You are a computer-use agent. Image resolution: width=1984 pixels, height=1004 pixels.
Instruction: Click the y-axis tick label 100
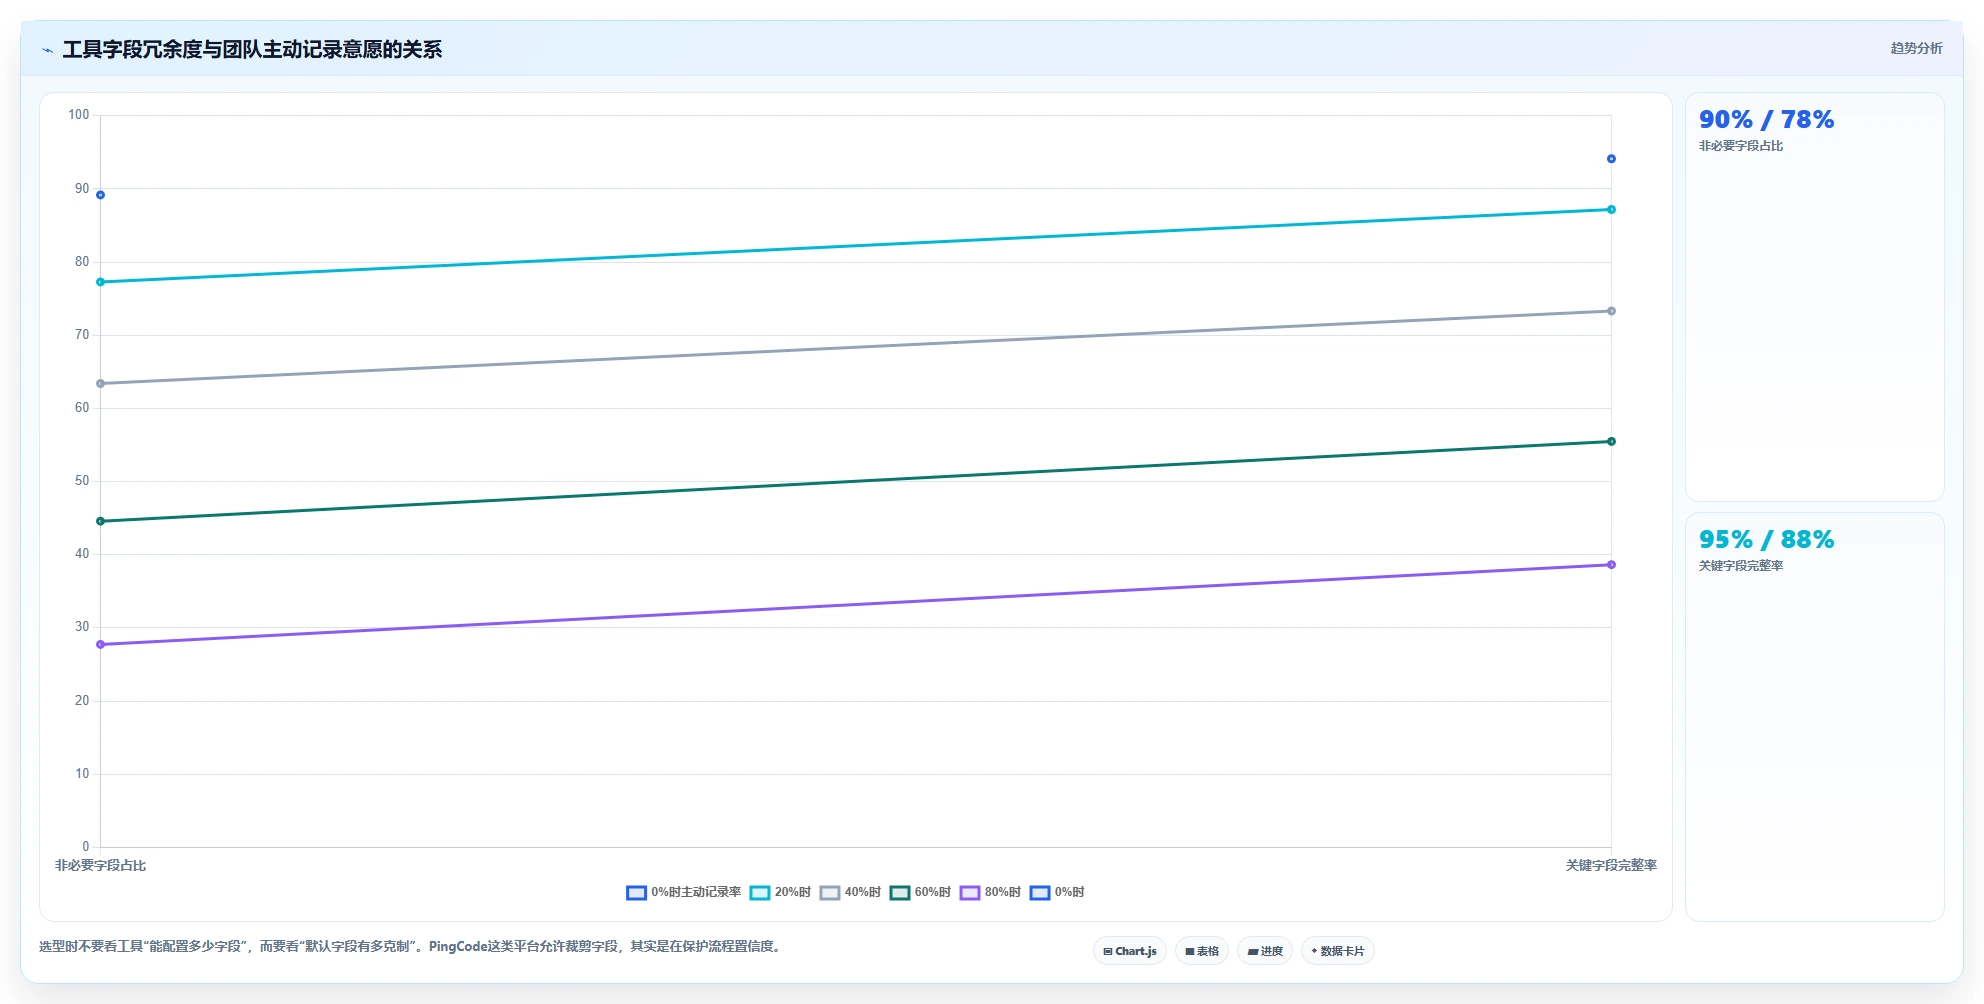click(79, 115)
